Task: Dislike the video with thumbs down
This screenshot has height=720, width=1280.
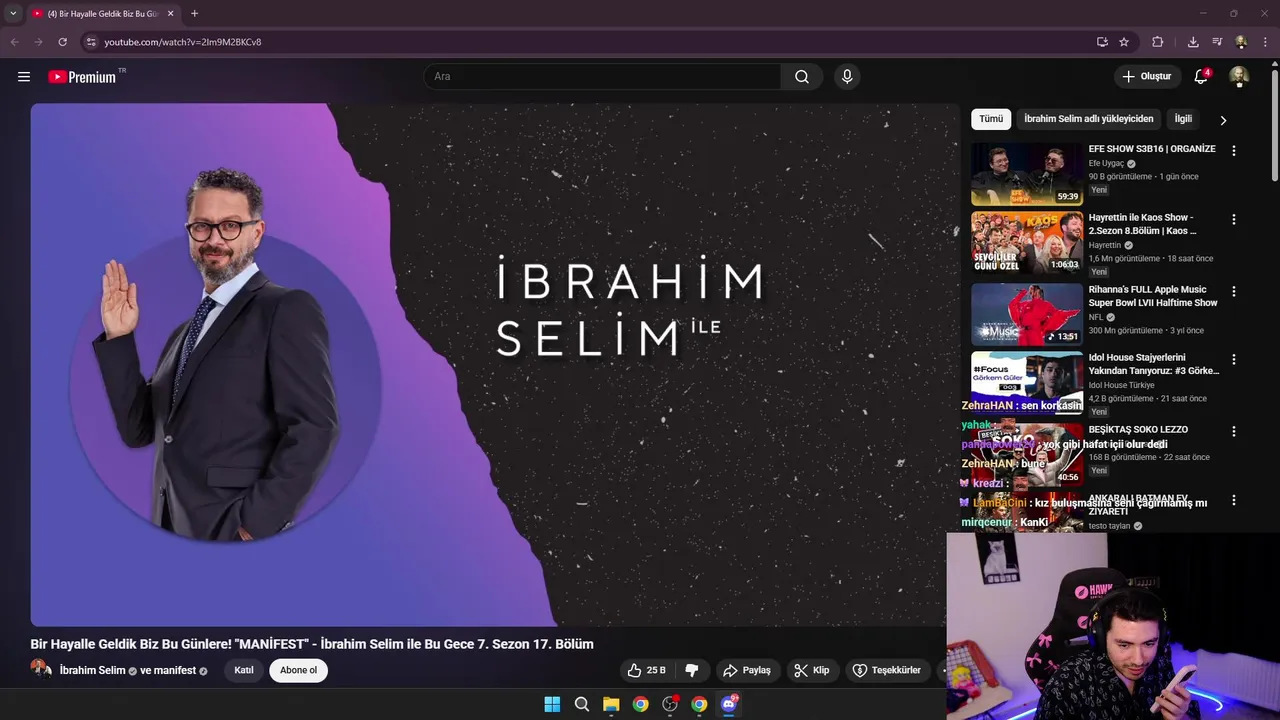Action: click(x=691, y=670)
